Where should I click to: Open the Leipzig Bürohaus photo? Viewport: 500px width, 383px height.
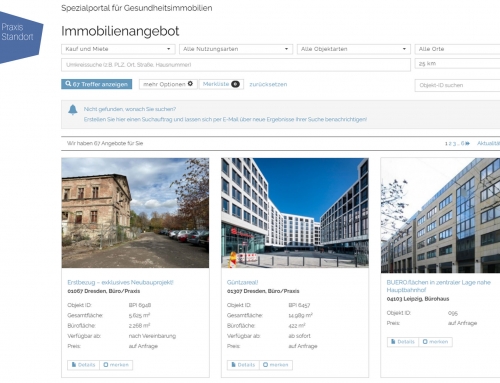(x=440, y=215)
